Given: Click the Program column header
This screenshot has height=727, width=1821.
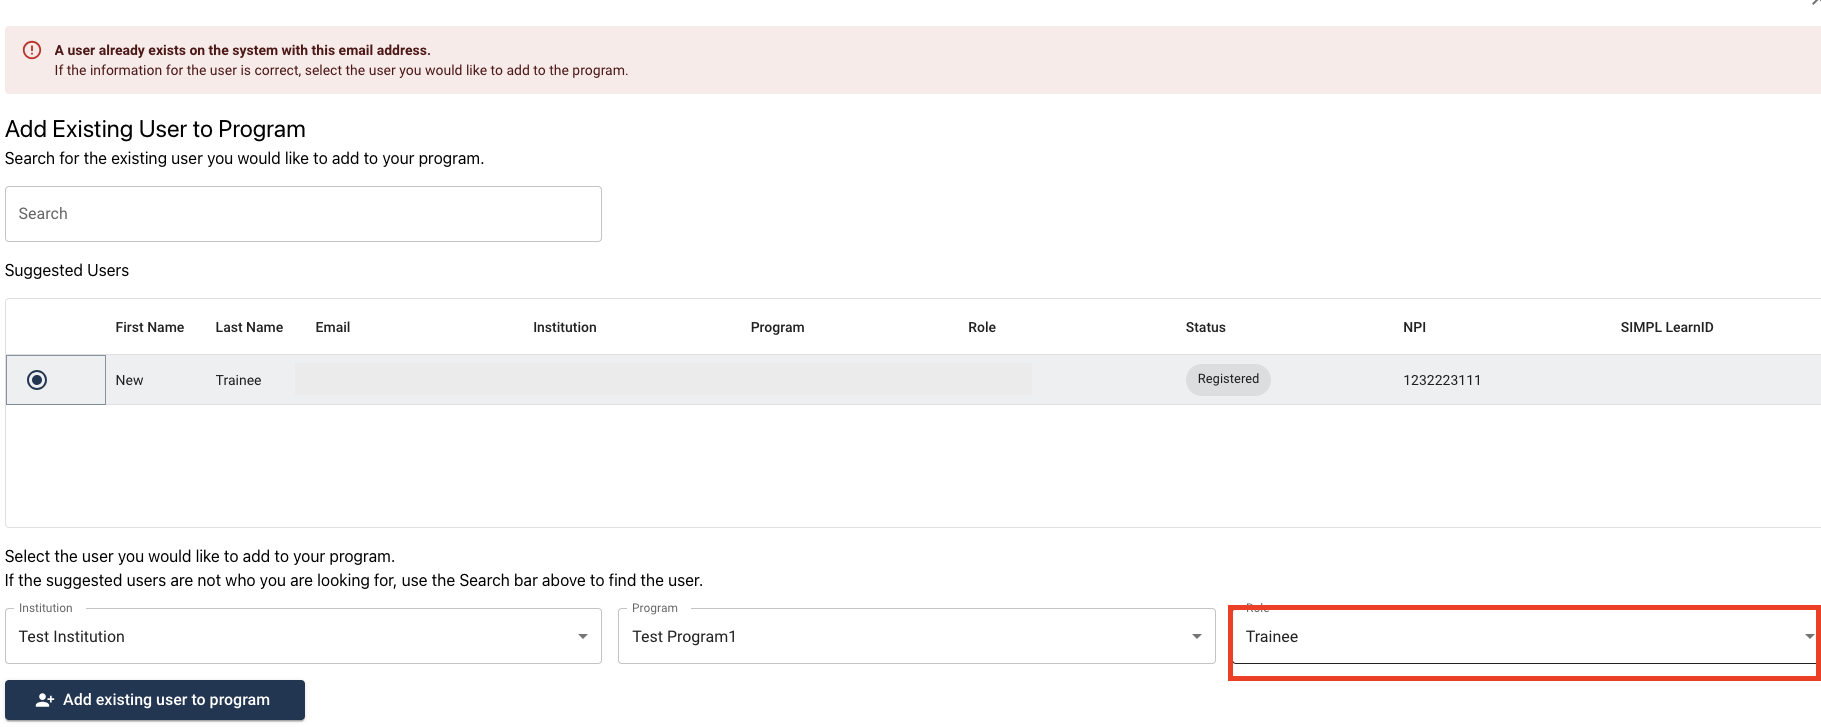Looking at the screenshot, I should [x=778, y=327].
